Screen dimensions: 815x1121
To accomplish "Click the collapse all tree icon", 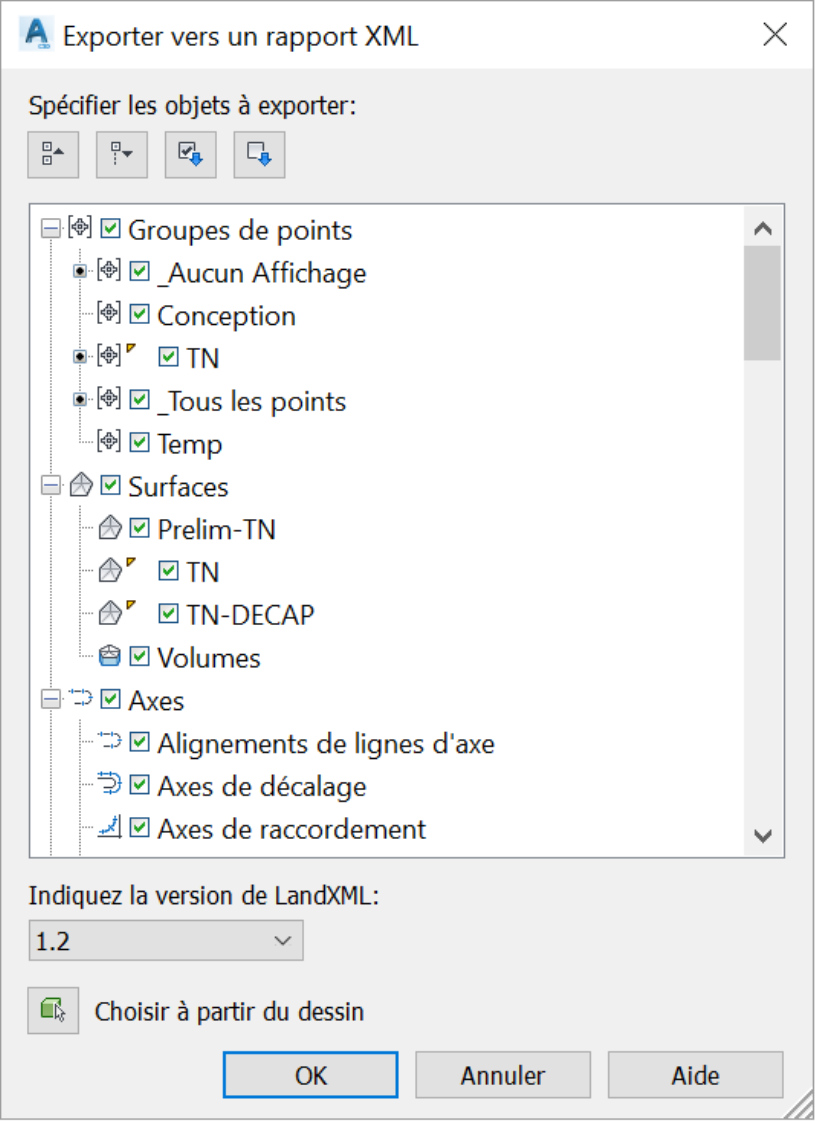I will [x=53, y=154].
